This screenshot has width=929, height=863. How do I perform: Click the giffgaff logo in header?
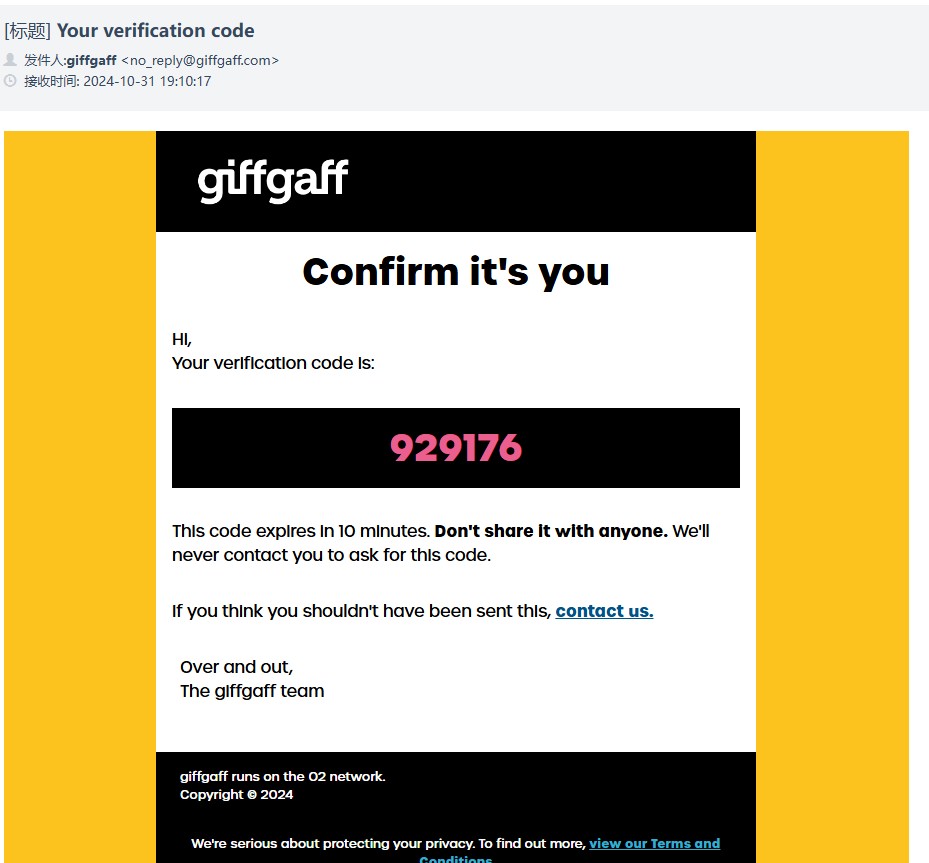(x=273, y=181)
